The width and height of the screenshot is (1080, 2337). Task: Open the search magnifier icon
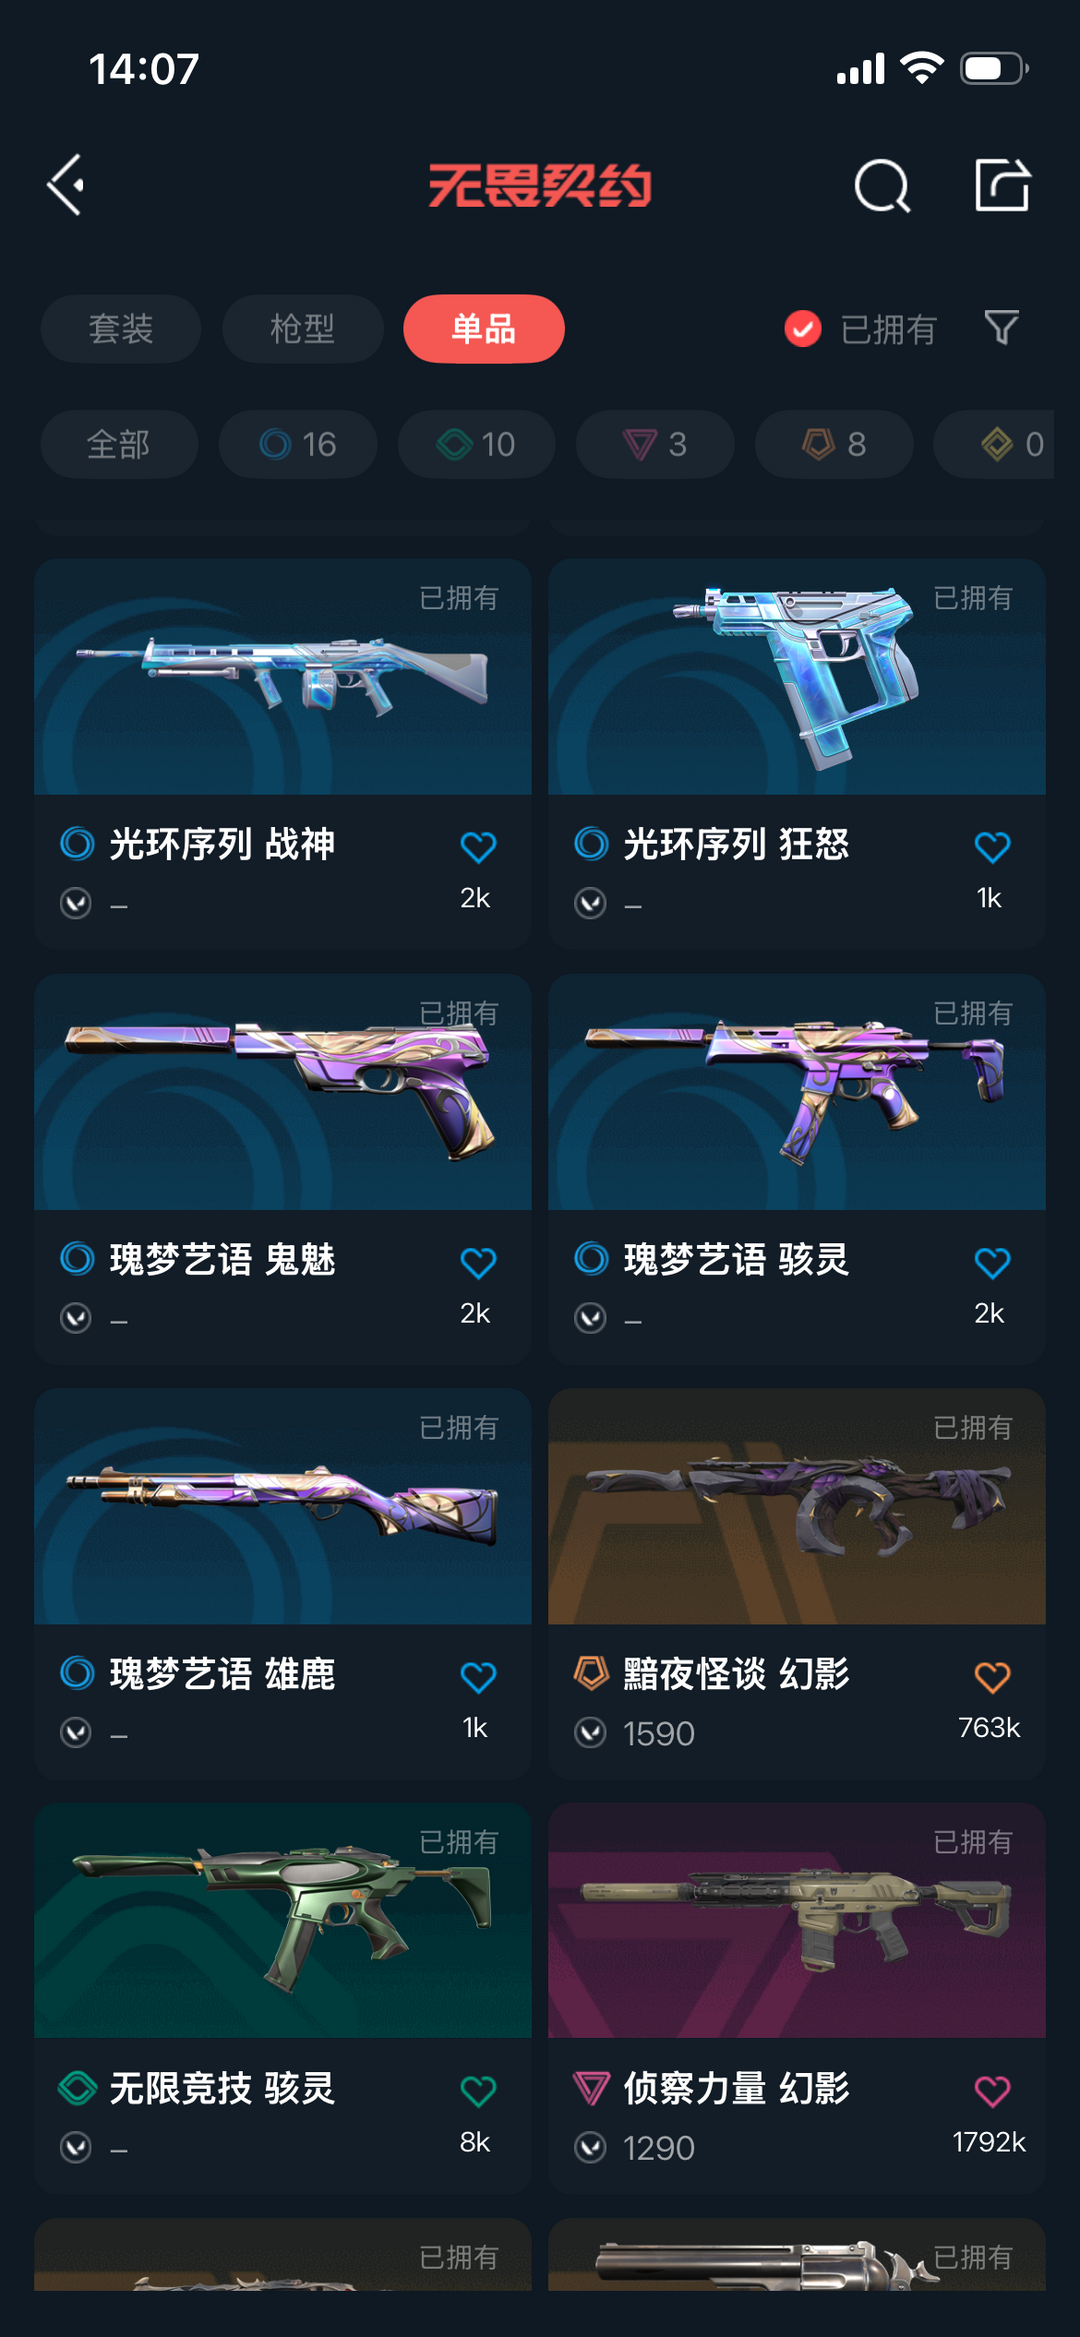882,185
